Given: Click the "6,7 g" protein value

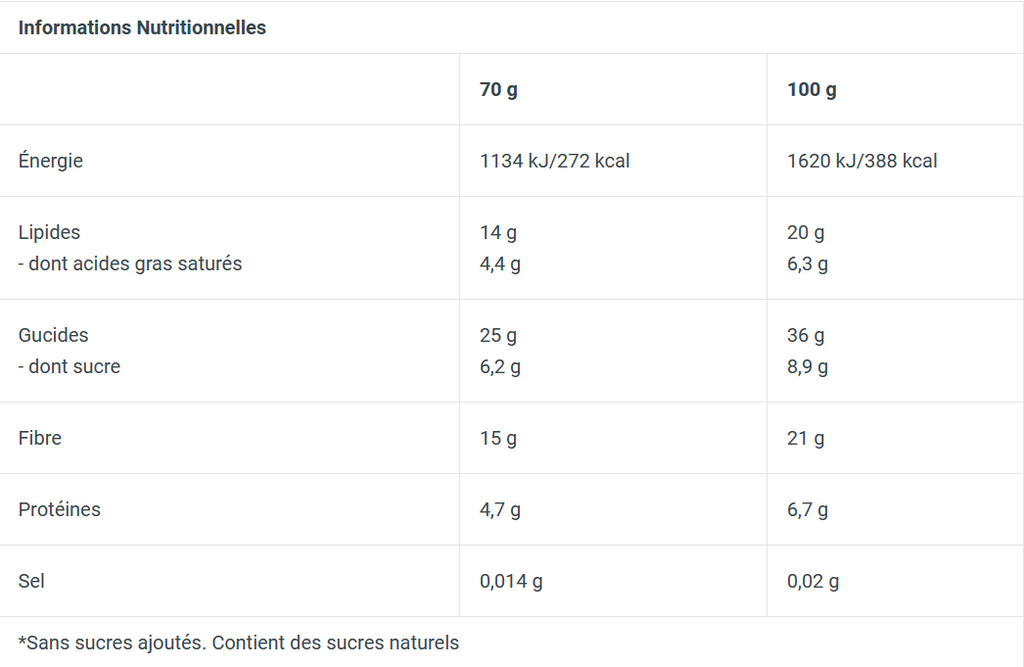Looking at the screenshot, I should coord(807,510).
